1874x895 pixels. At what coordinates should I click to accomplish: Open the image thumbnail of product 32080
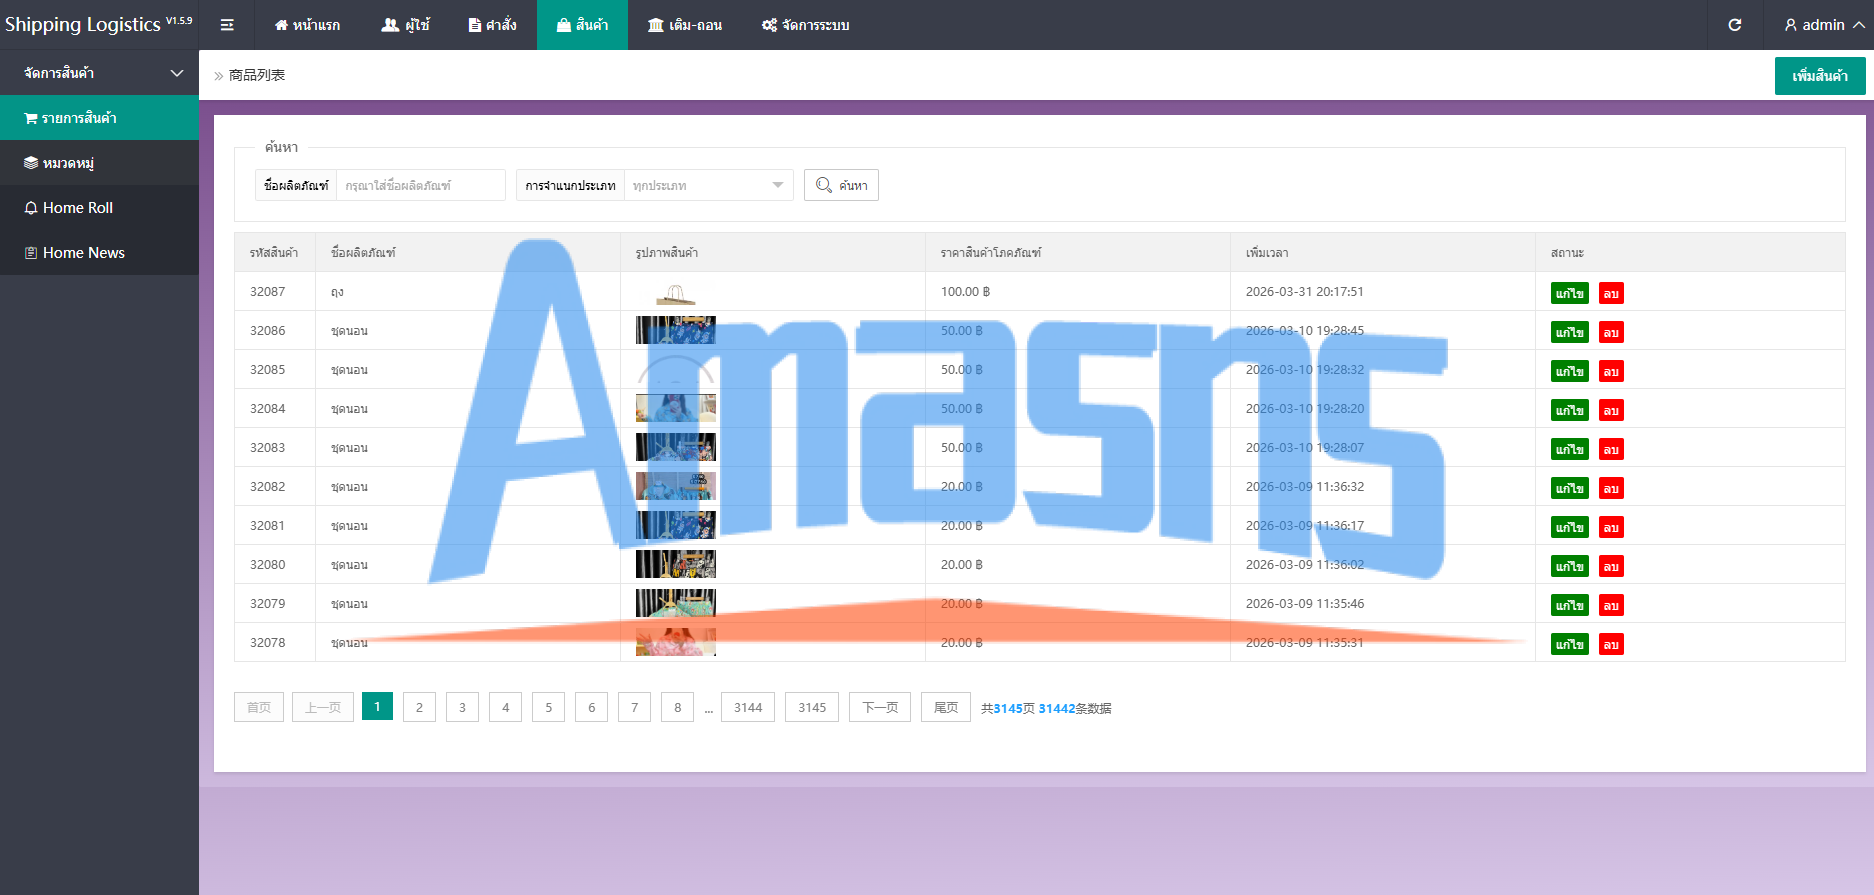[x=676, y=564]
